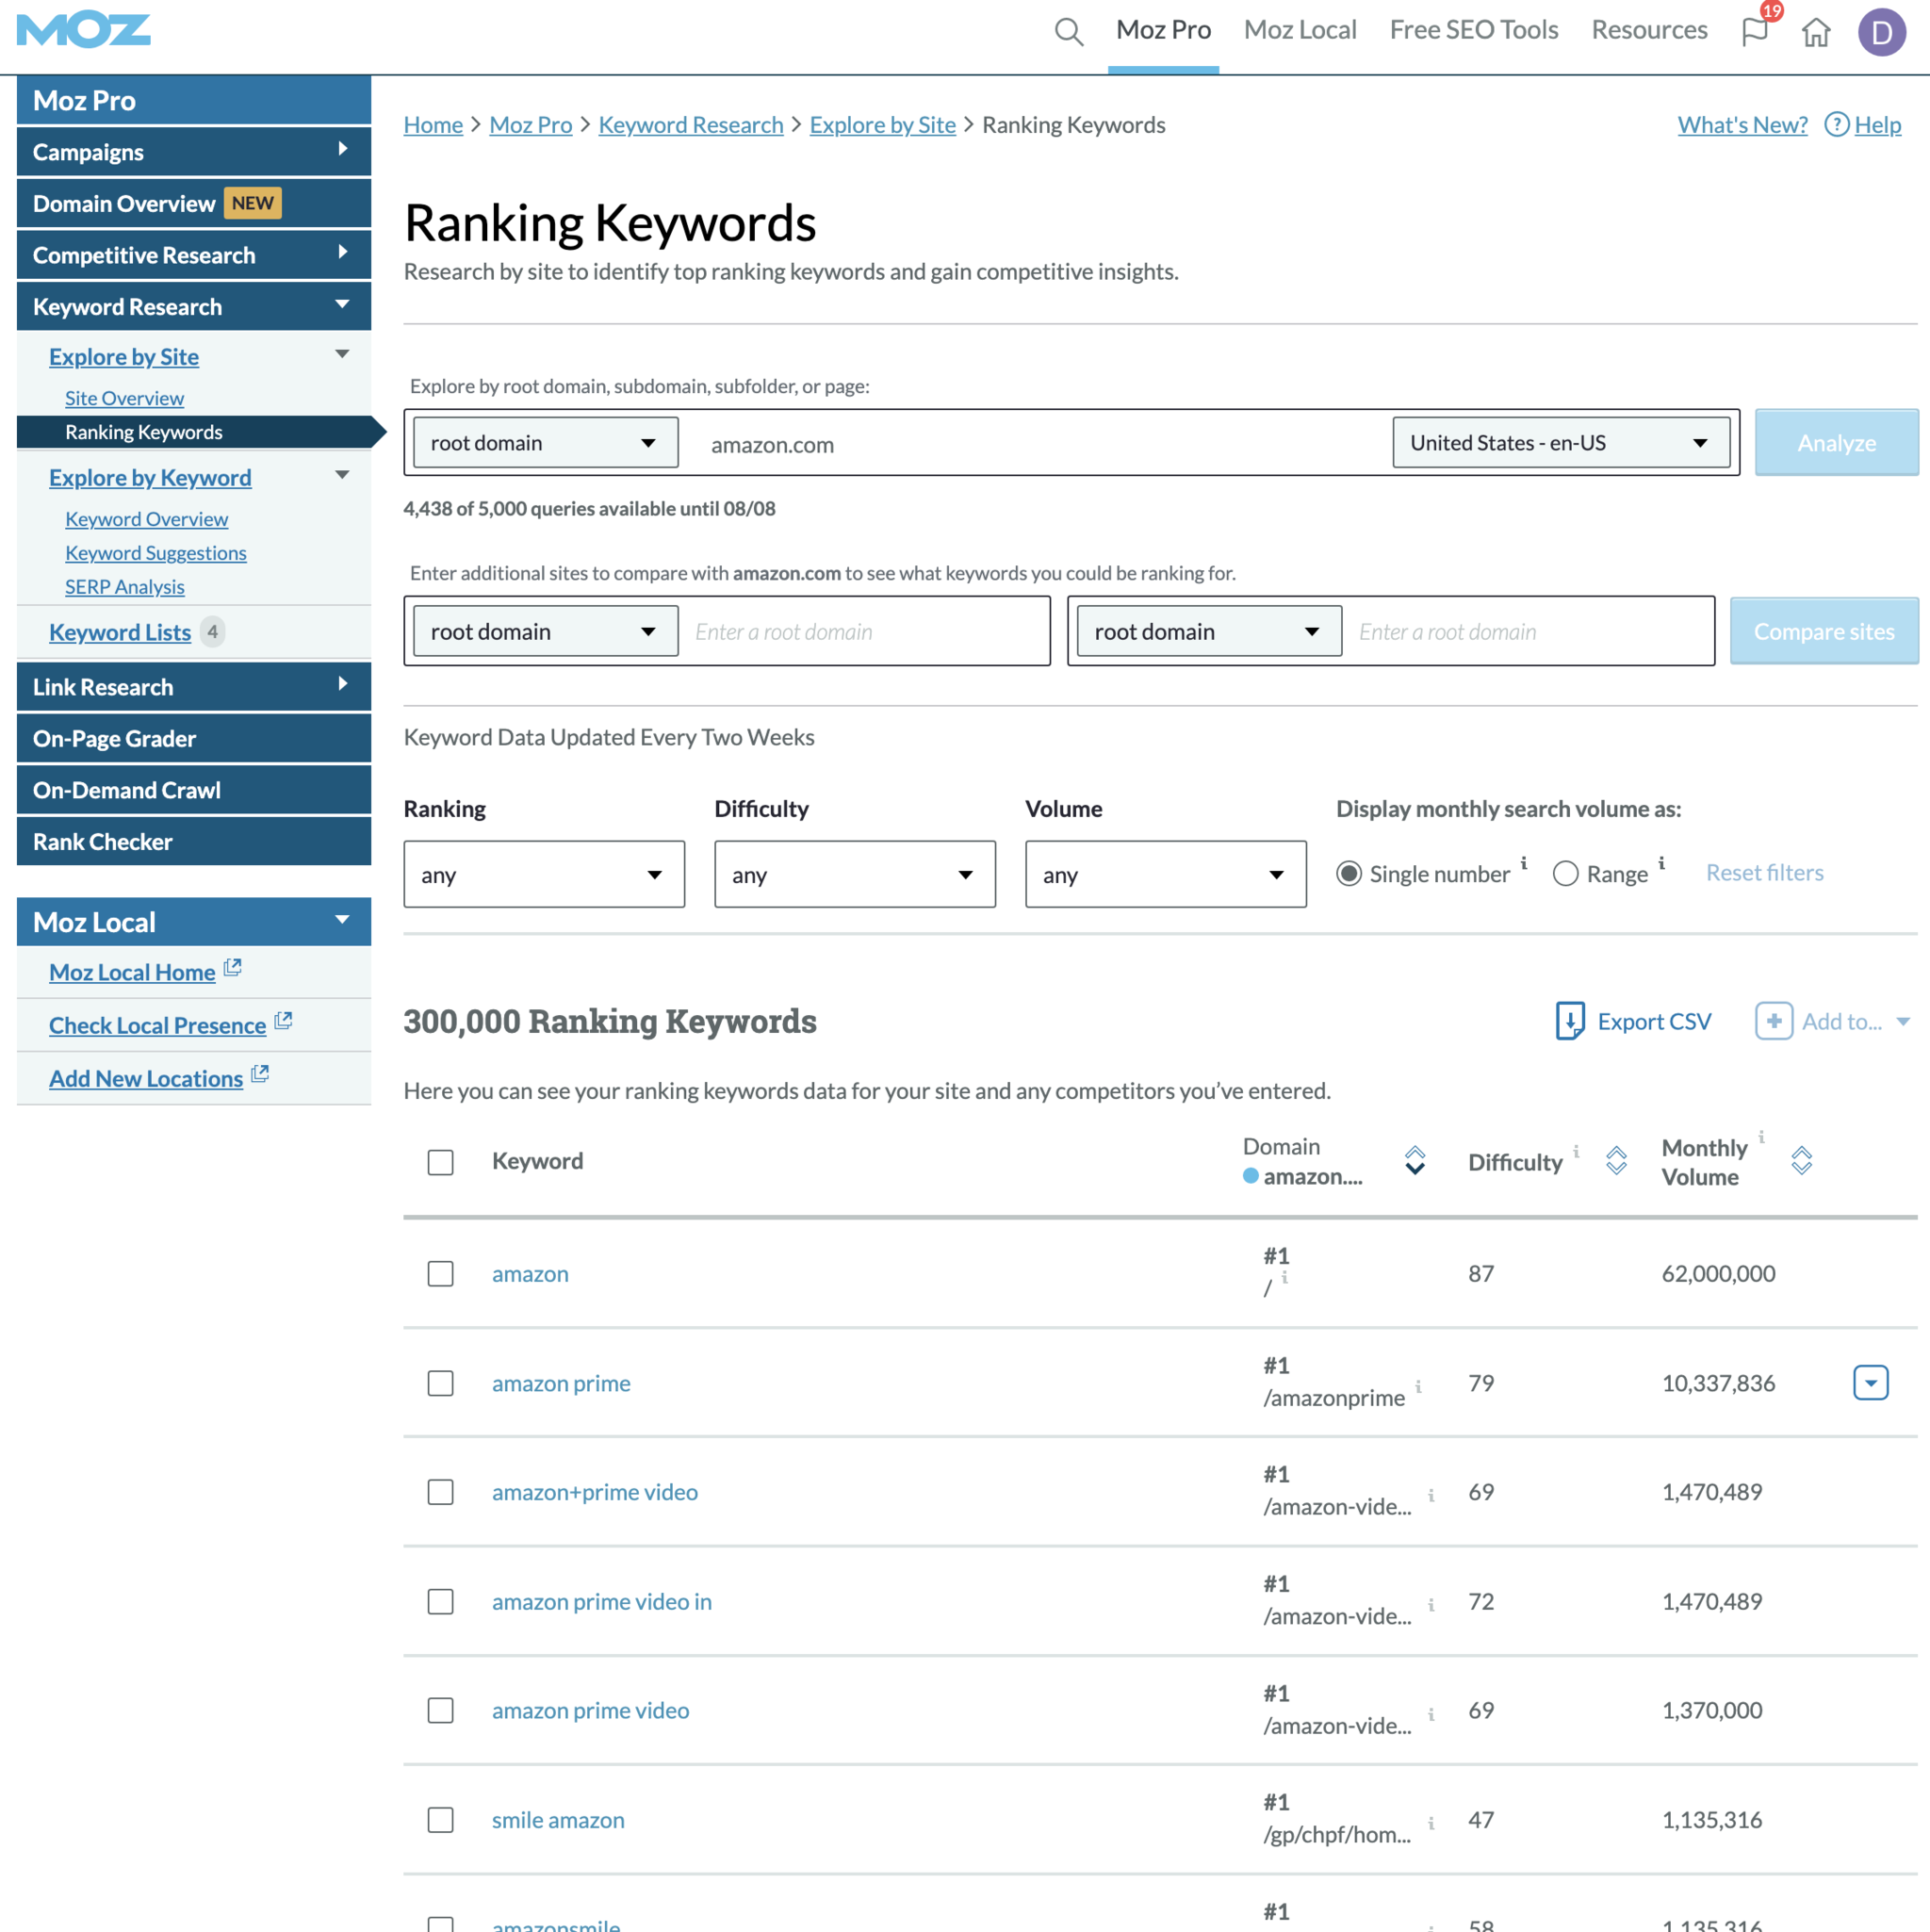Click the '62,000,000' monthly volume value
Screen dimensions: 1930x1932
tap(1719, 1274)
